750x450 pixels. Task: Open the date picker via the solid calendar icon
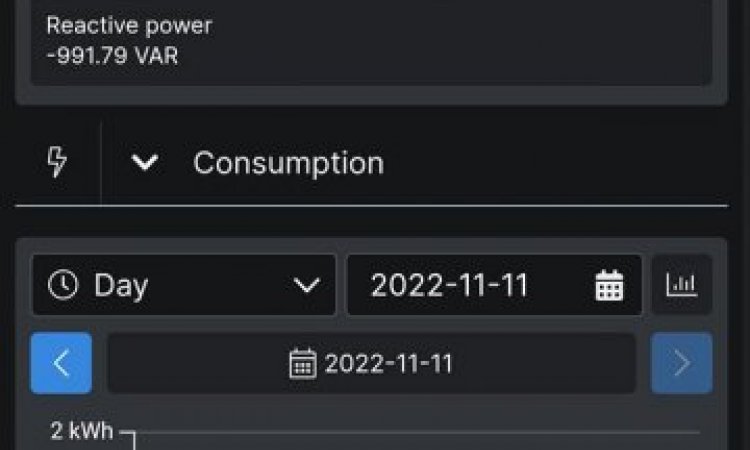coord(609,285)
